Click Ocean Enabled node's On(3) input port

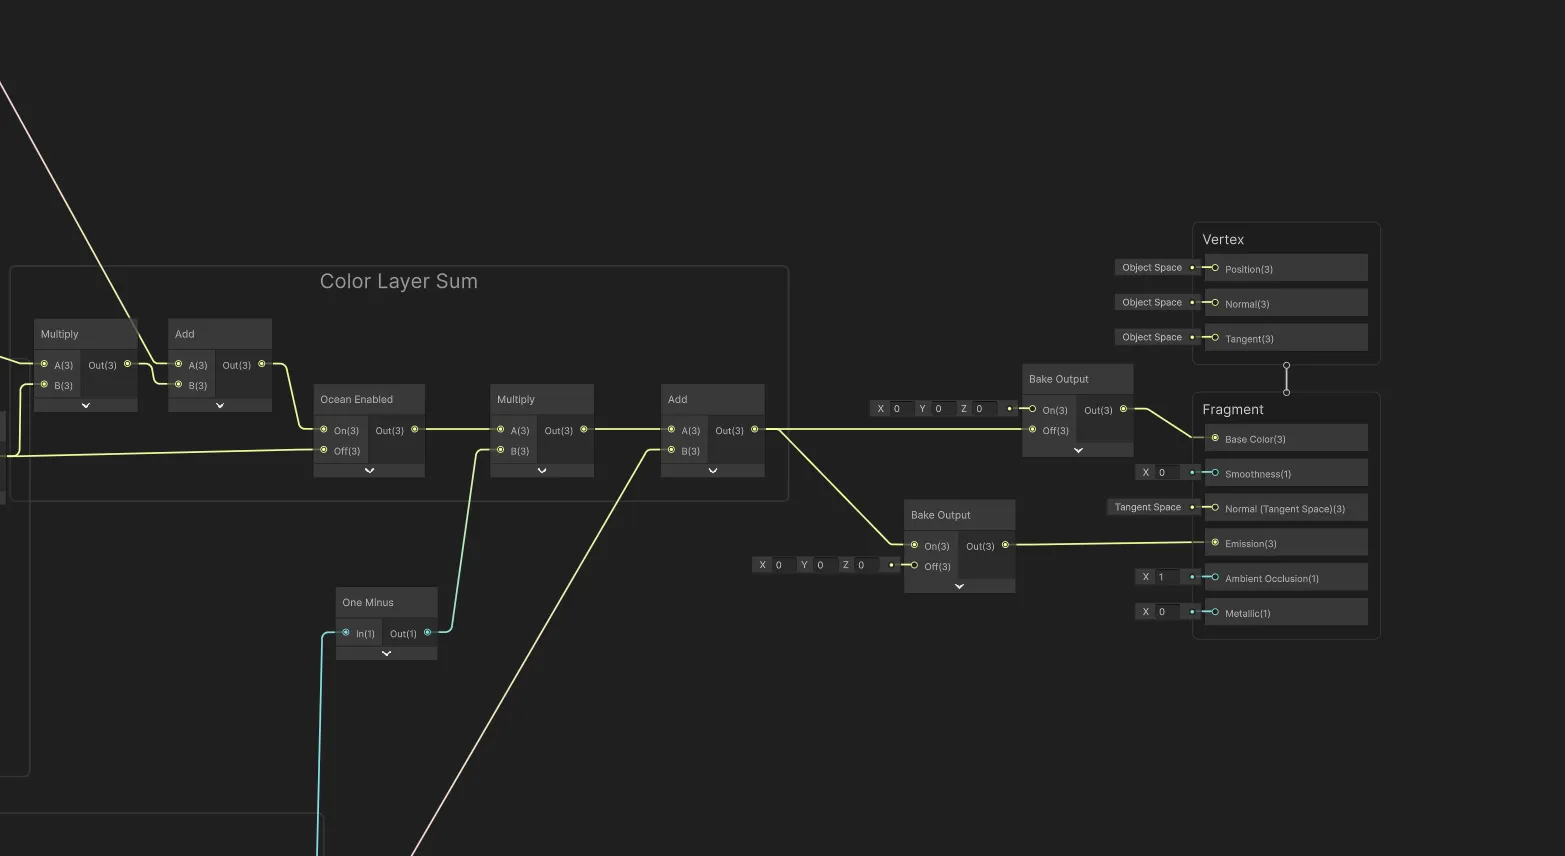[324, 430]
